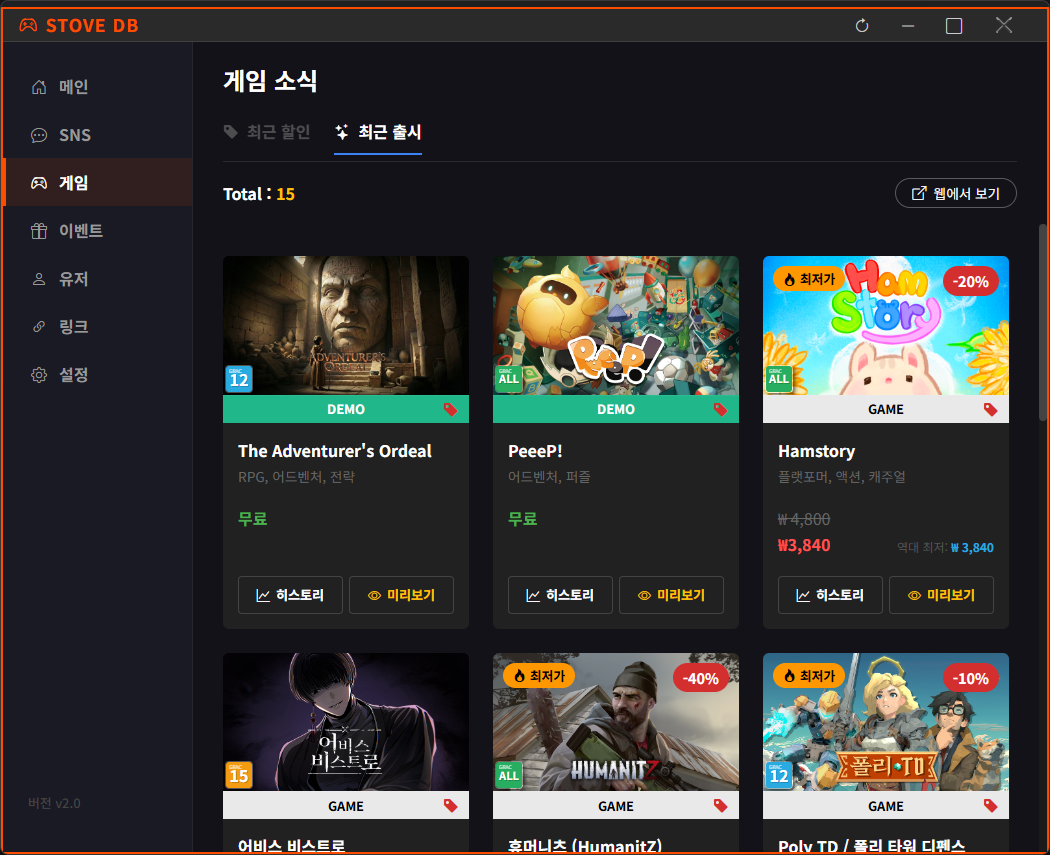Click the 웹에서 보기 button
Screen dimensions: 1050x855
click(x=955, y=194)
